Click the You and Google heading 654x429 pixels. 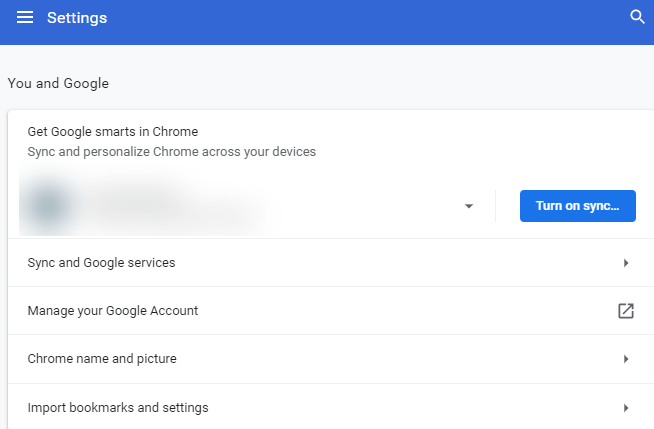pos(58,83)
